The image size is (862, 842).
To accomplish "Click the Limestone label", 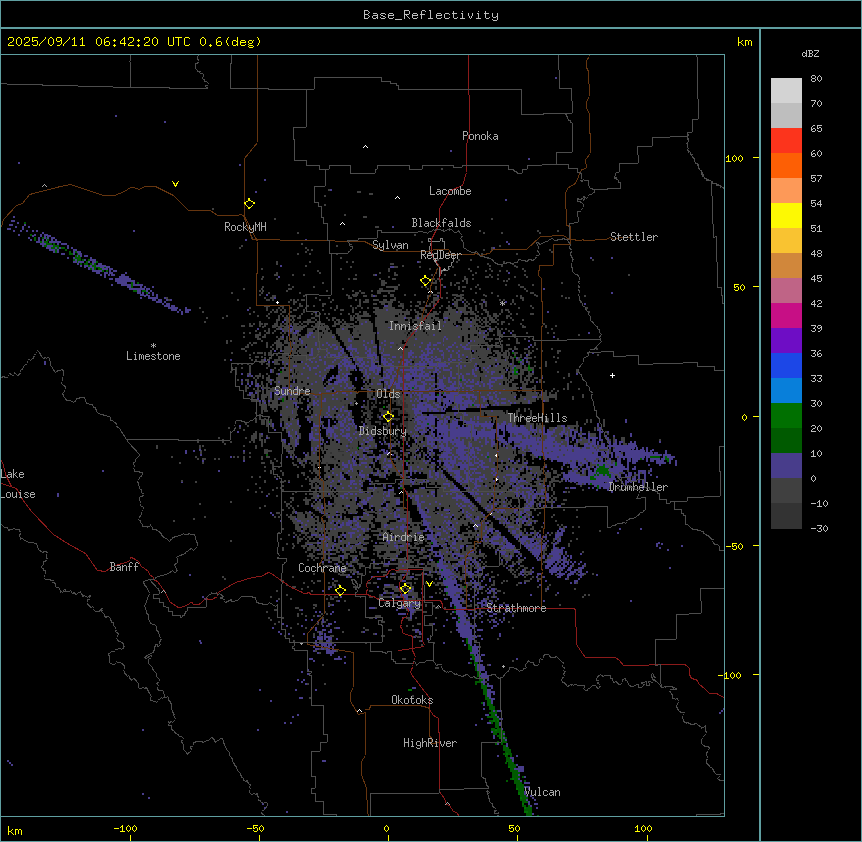I will click(153, 356).
